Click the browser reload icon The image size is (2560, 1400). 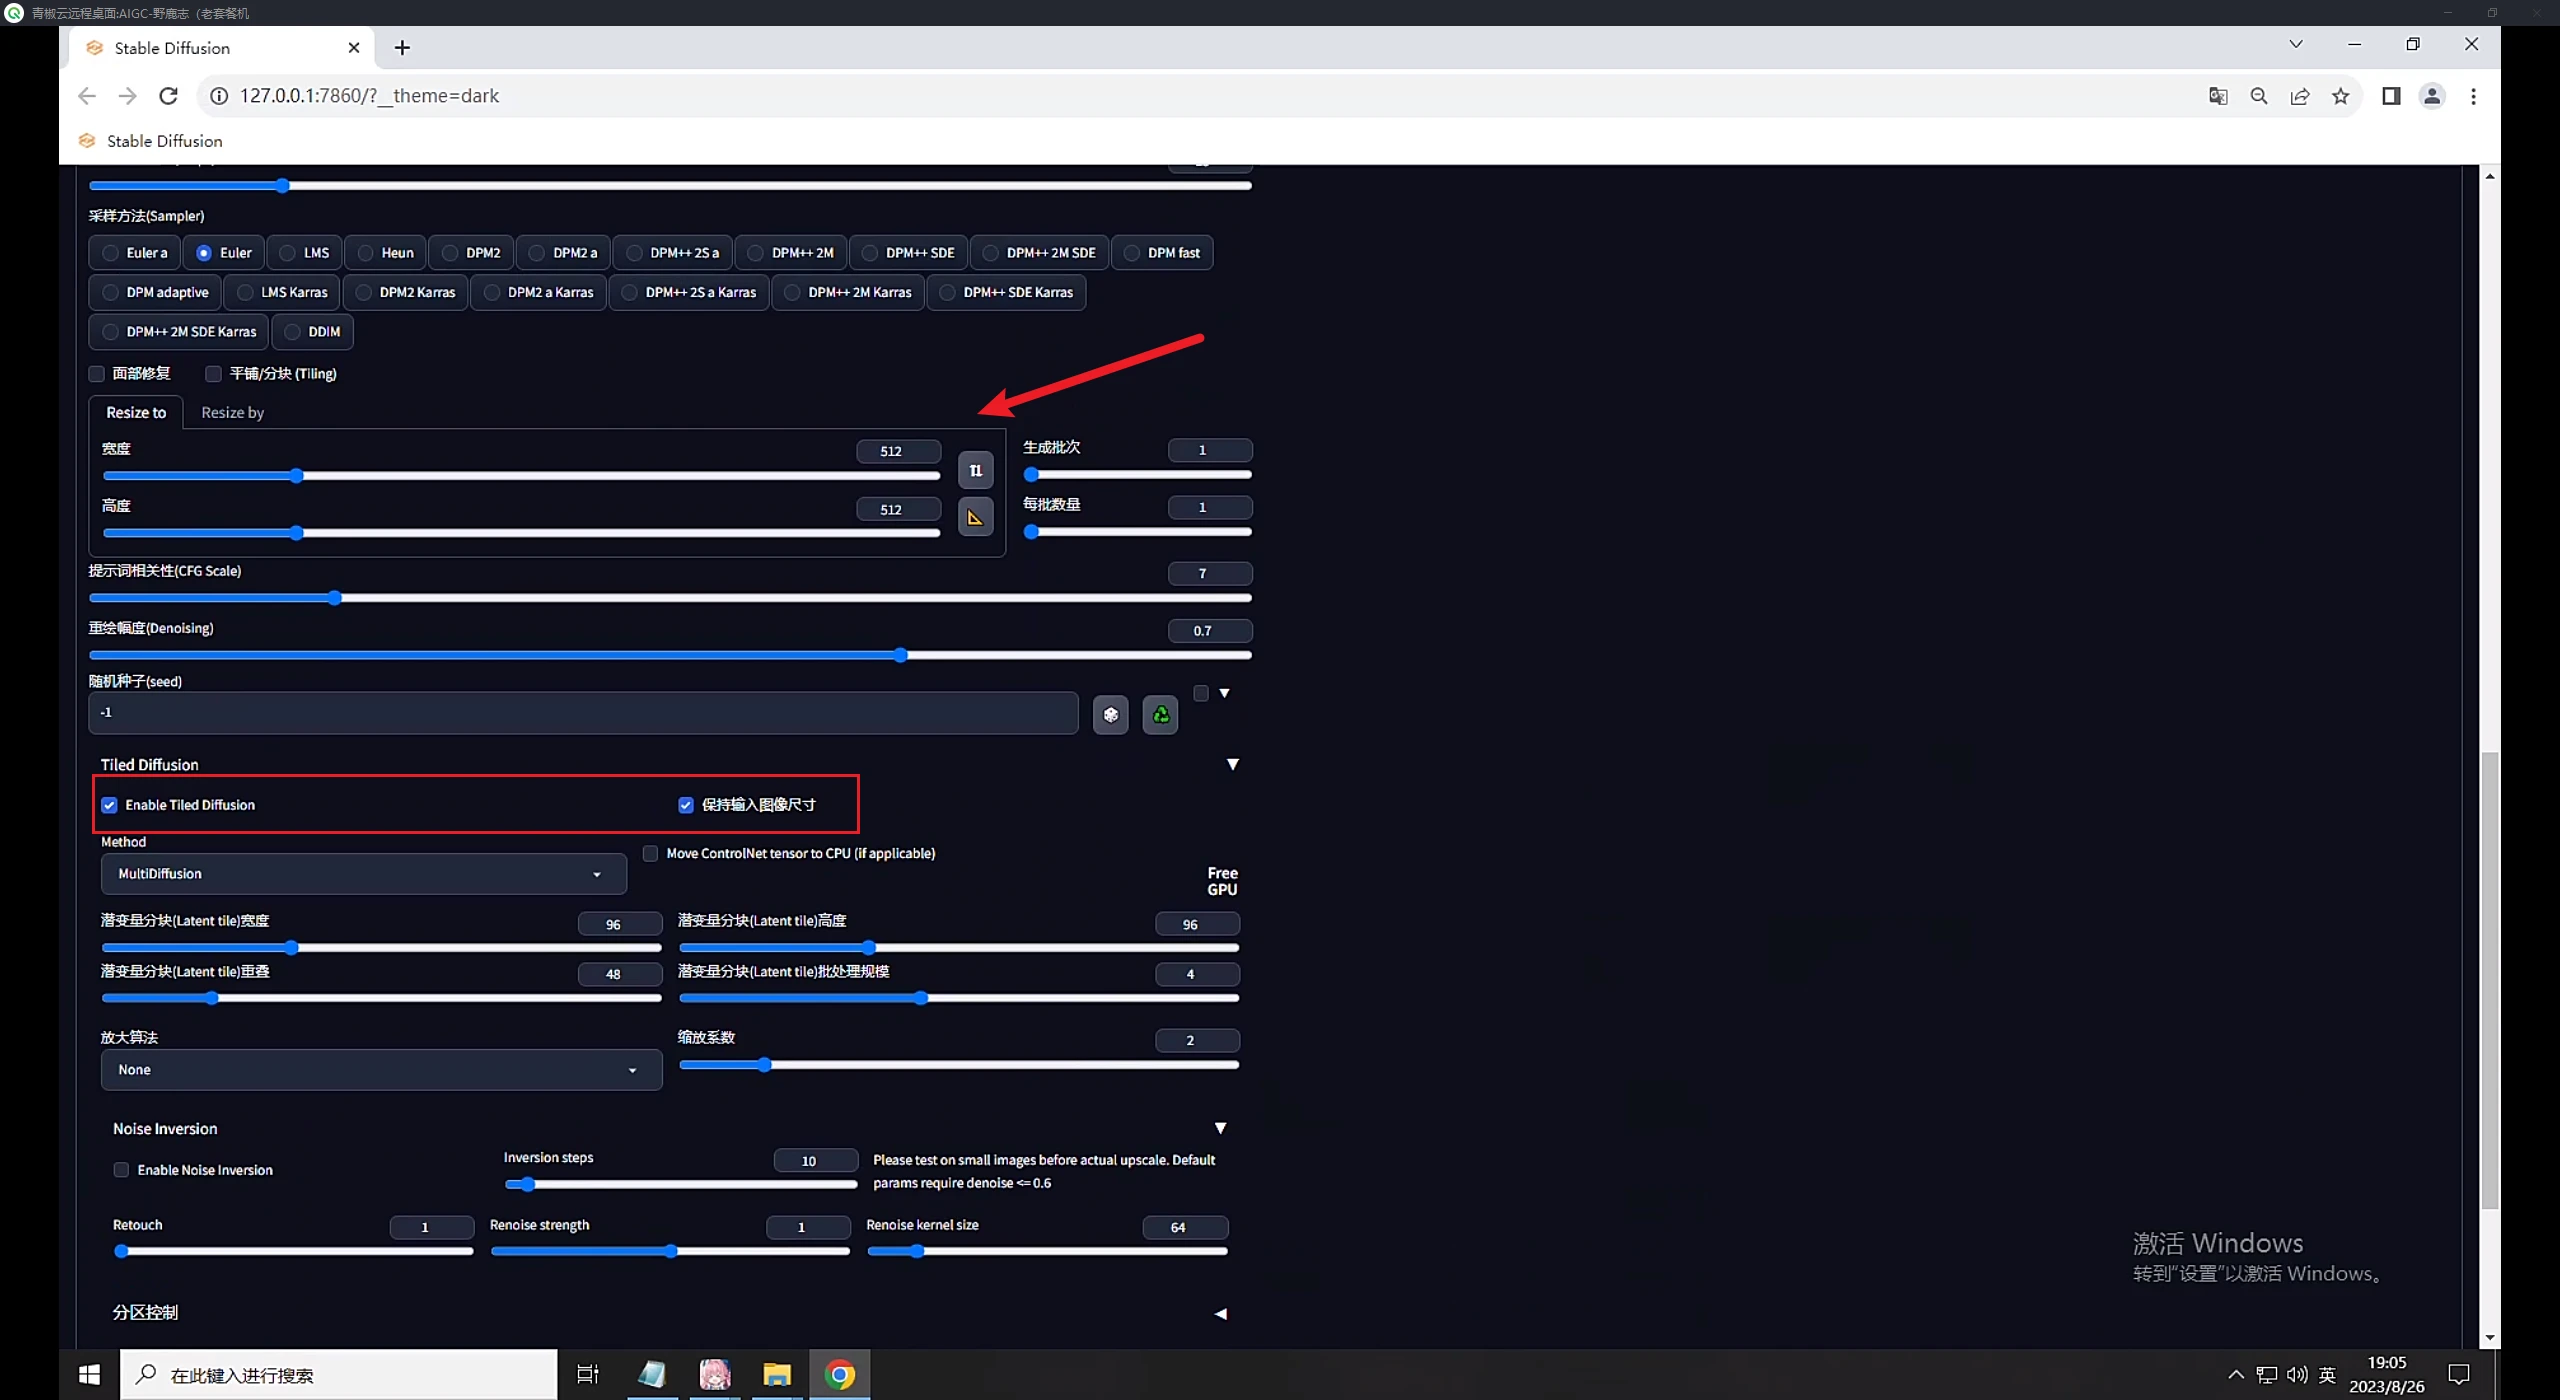pyautogui.click(x=168, y=96)
